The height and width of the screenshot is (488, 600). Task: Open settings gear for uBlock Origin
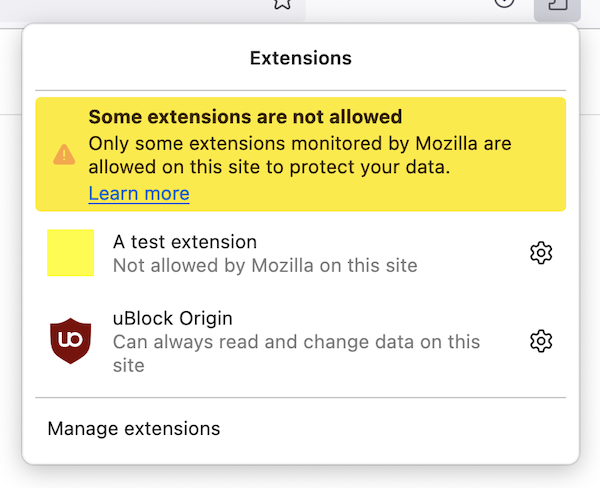[x=541, y=342]
